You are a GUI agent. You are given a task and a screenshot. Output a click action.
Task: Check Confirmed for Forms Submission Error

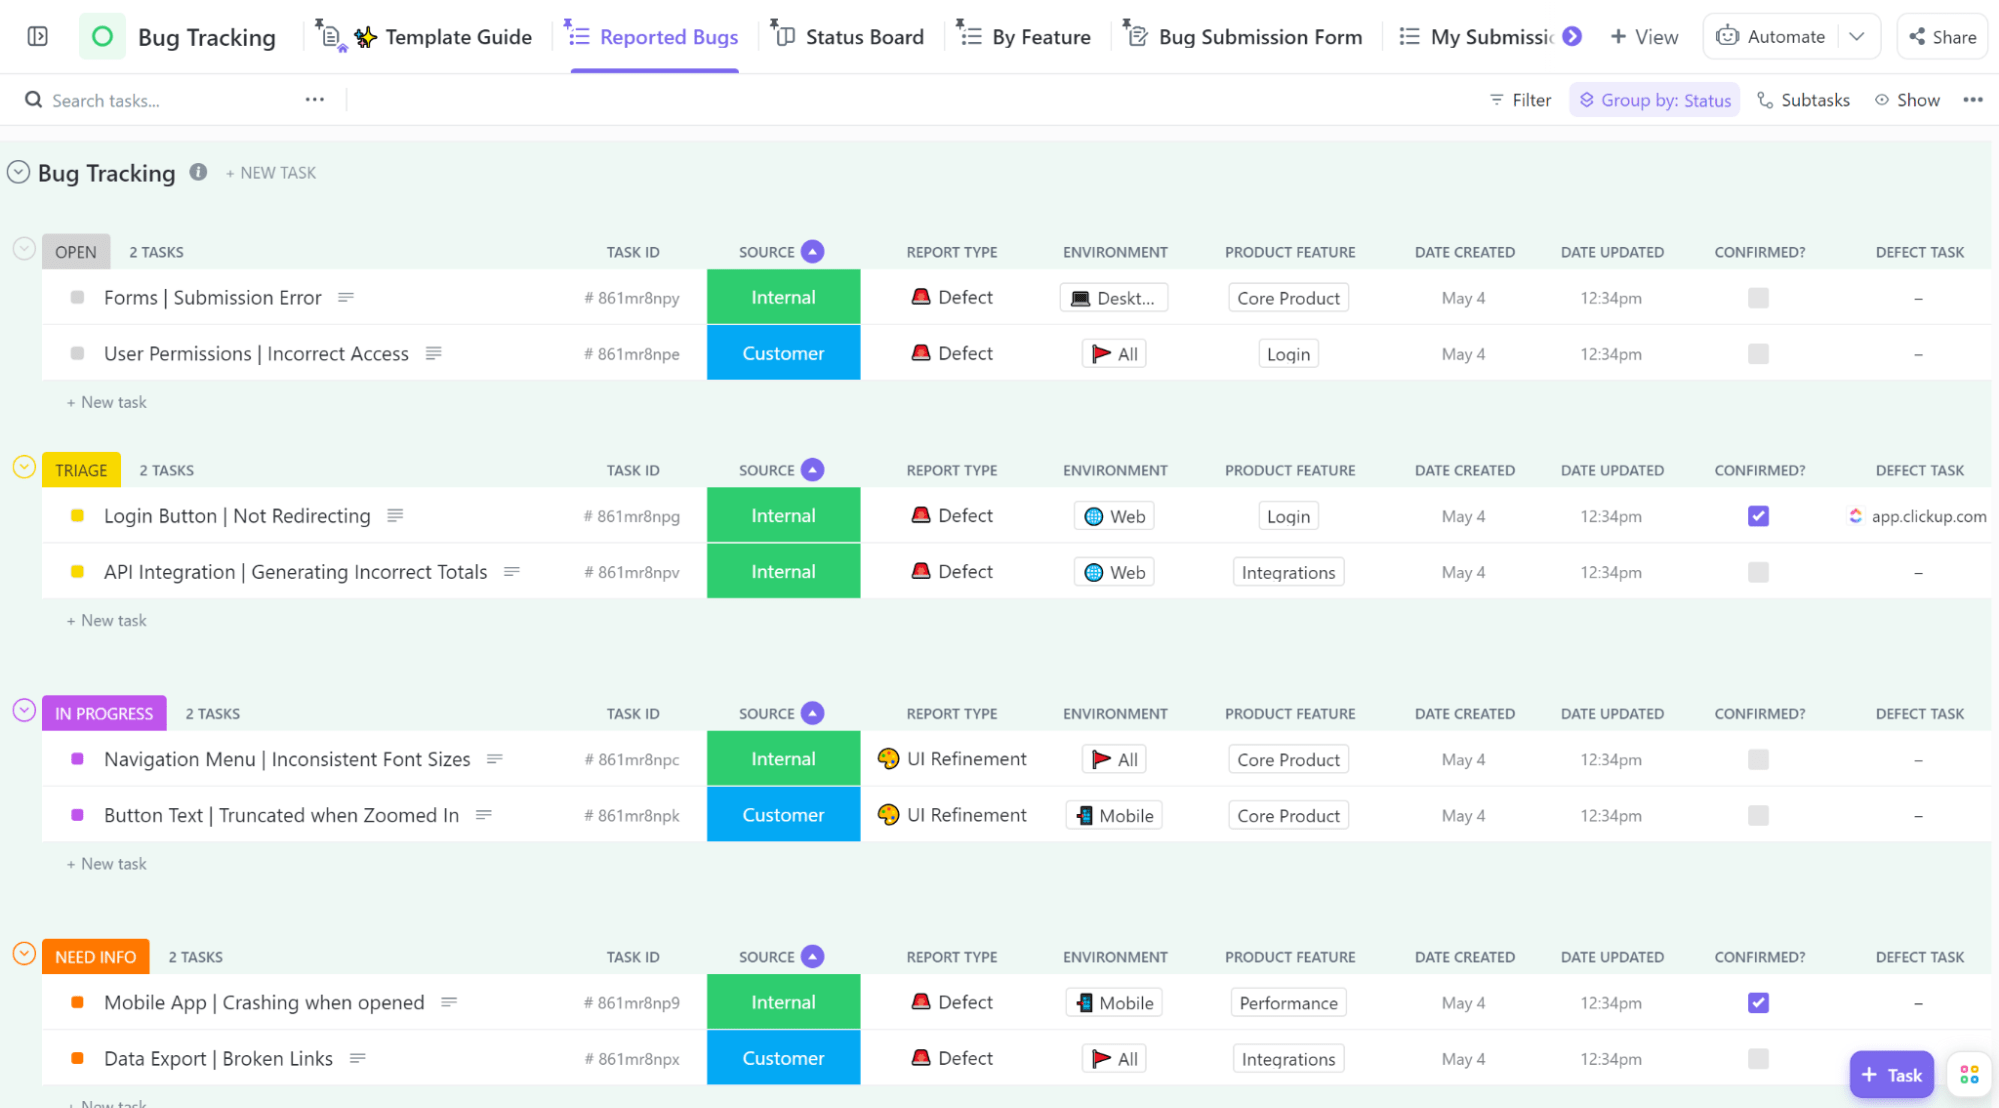1758,298
